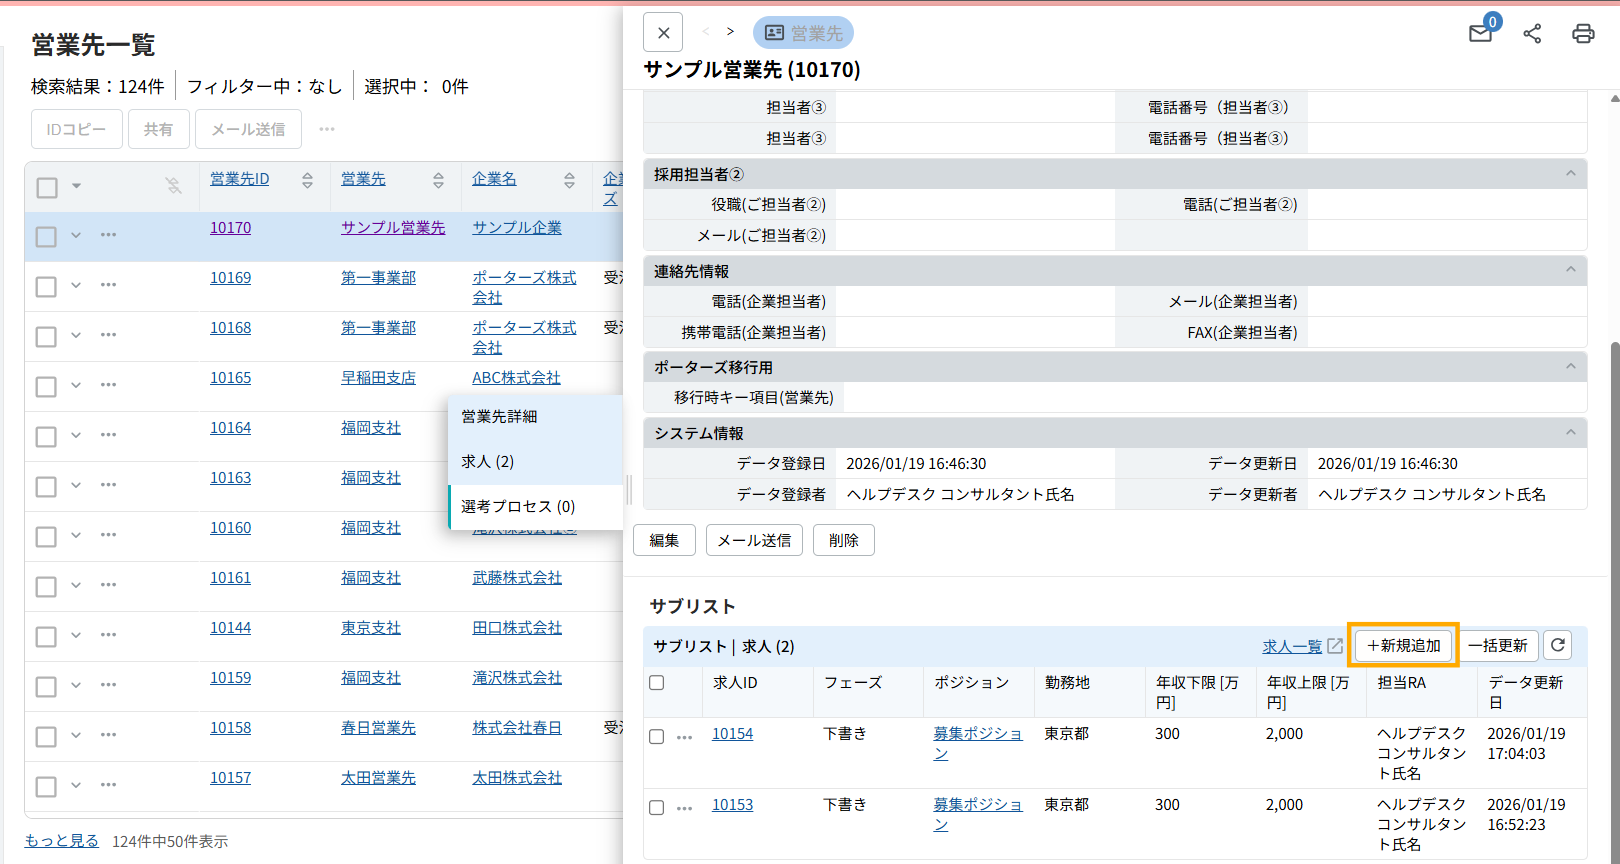The width and height of the screenshot is (1620, 864).
Task: Select 求人 (2) in the side menu
Action: coord(488,462)
